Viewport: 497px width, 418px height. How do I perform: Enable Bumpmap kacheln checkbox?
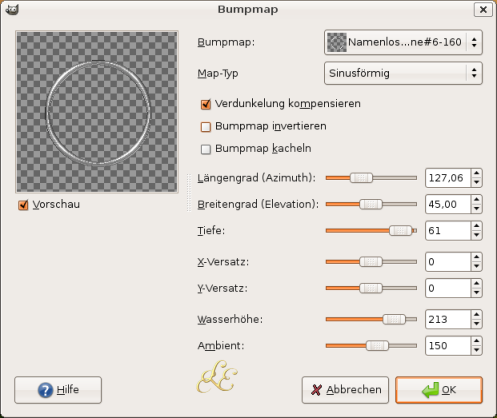206,149
